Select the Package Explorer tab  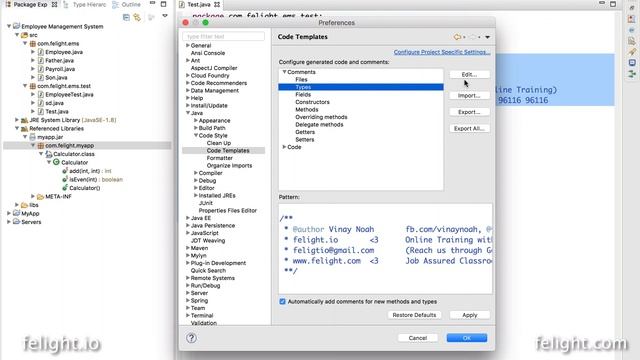(31, 4)
